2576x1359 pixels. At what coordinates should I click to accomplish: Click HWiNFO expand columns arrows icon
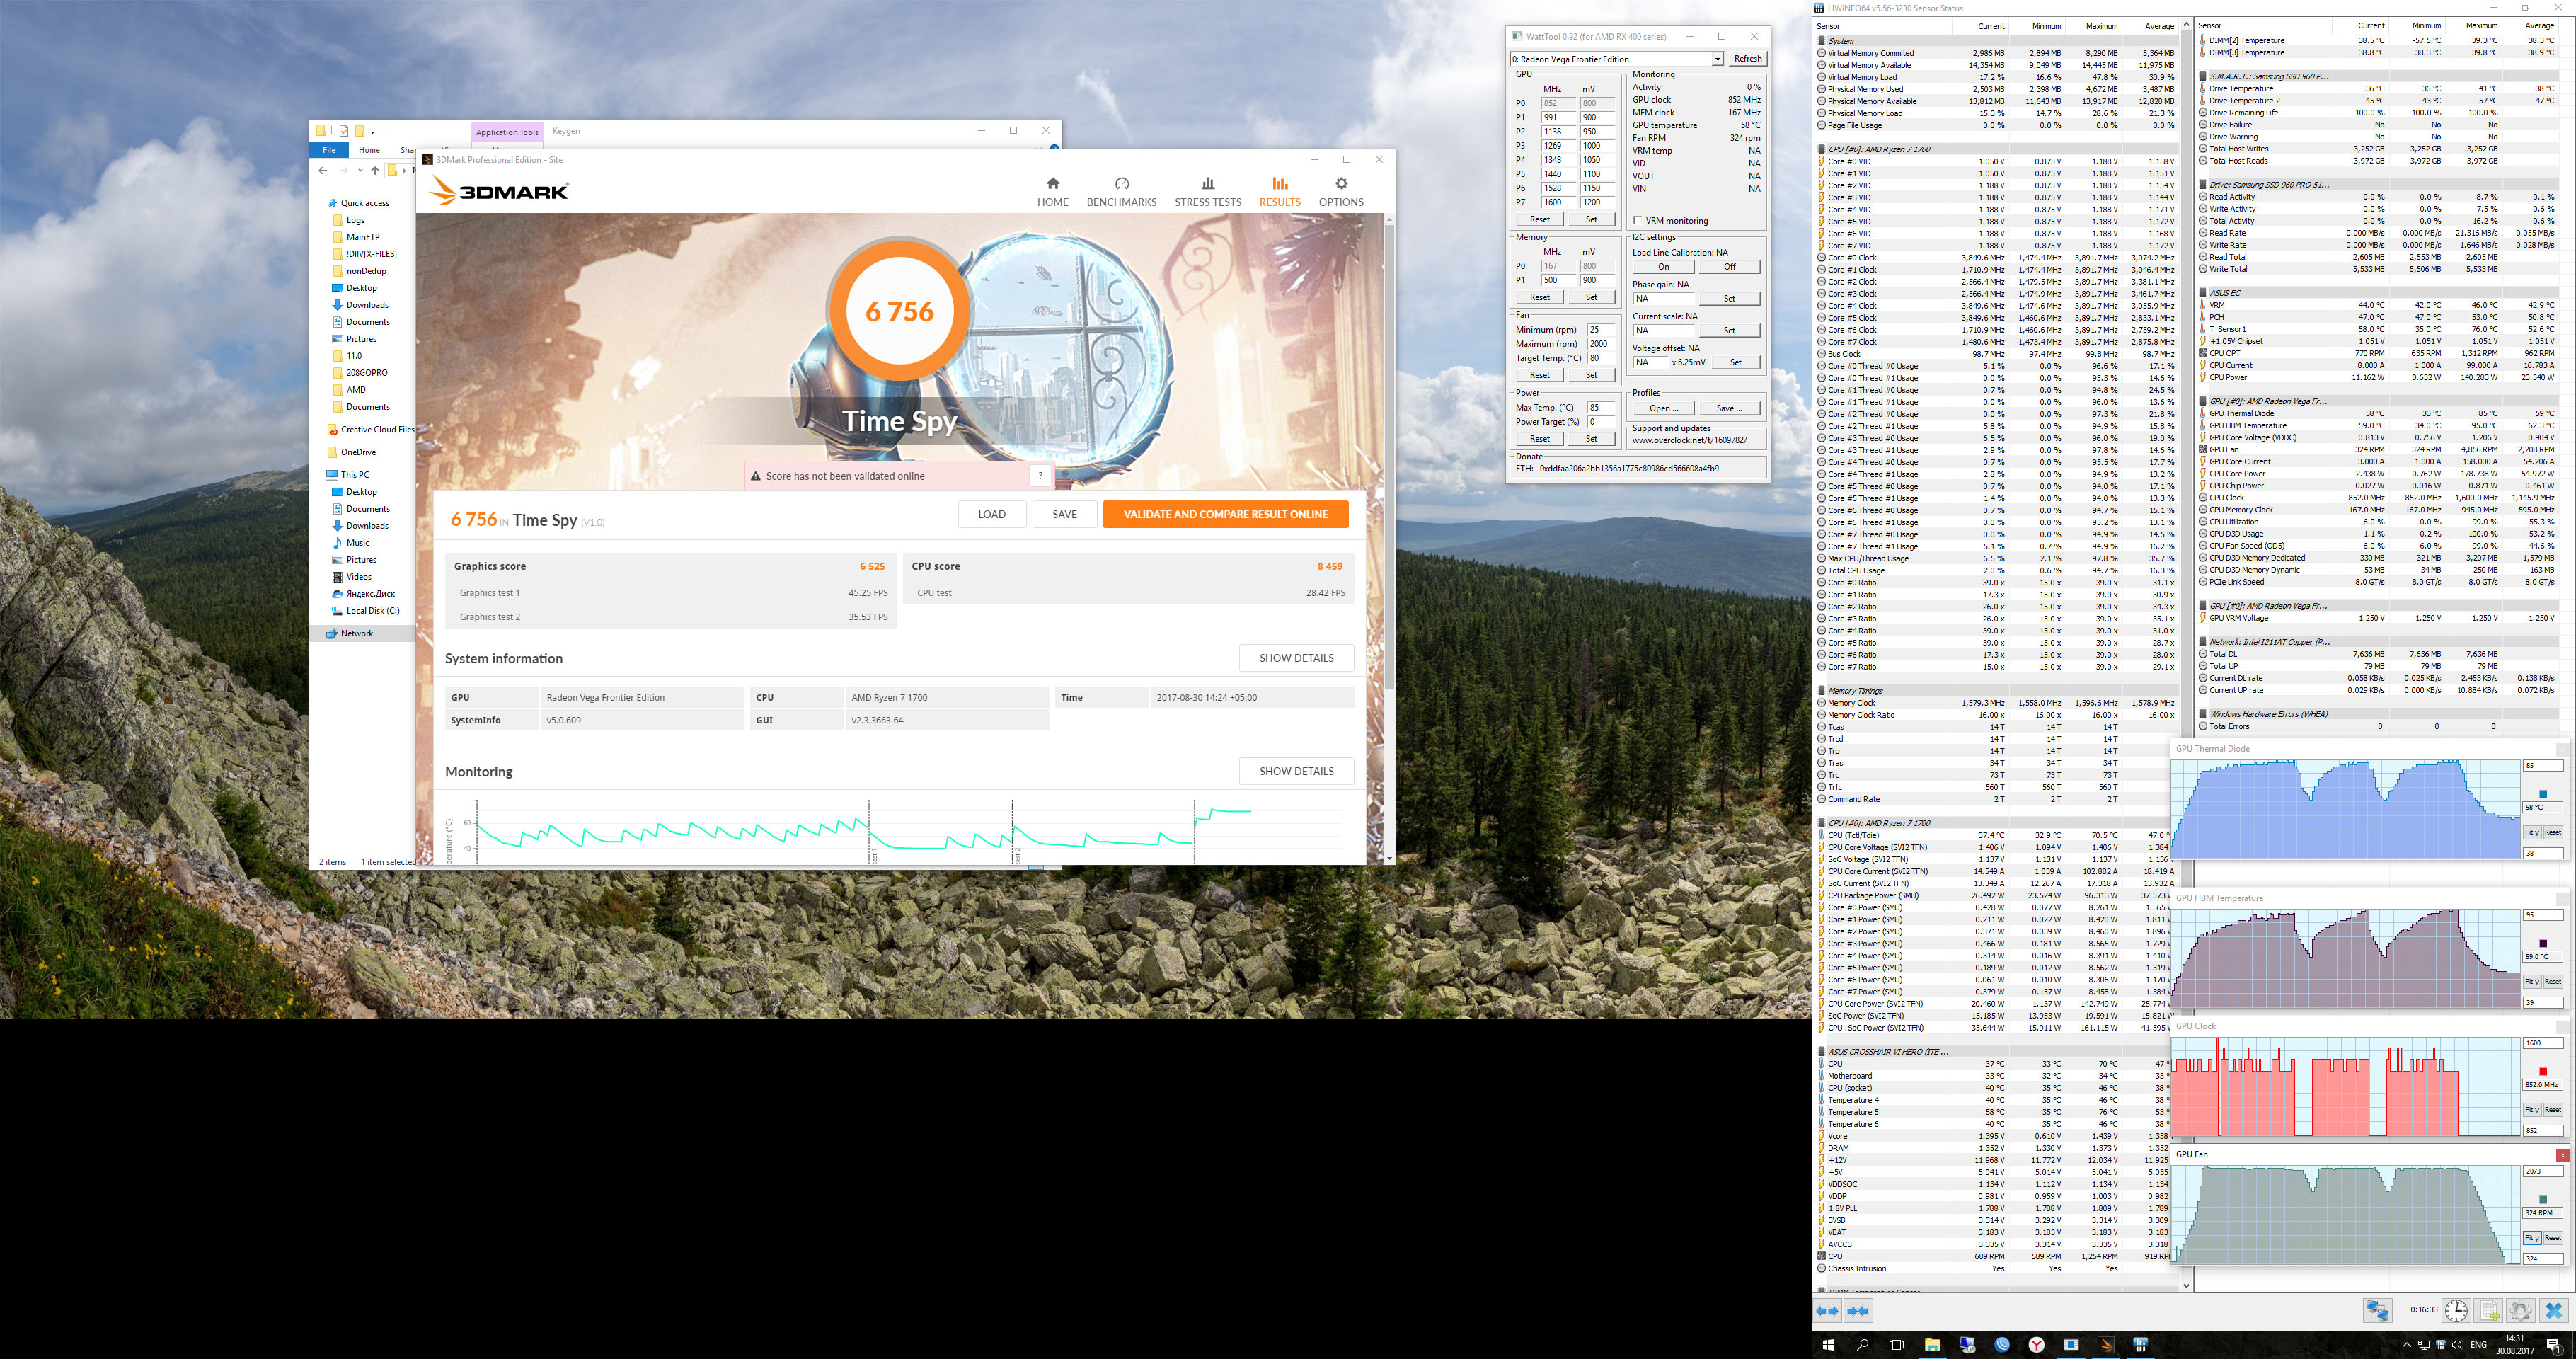pyautogui.click(x=1827, y=1311)
